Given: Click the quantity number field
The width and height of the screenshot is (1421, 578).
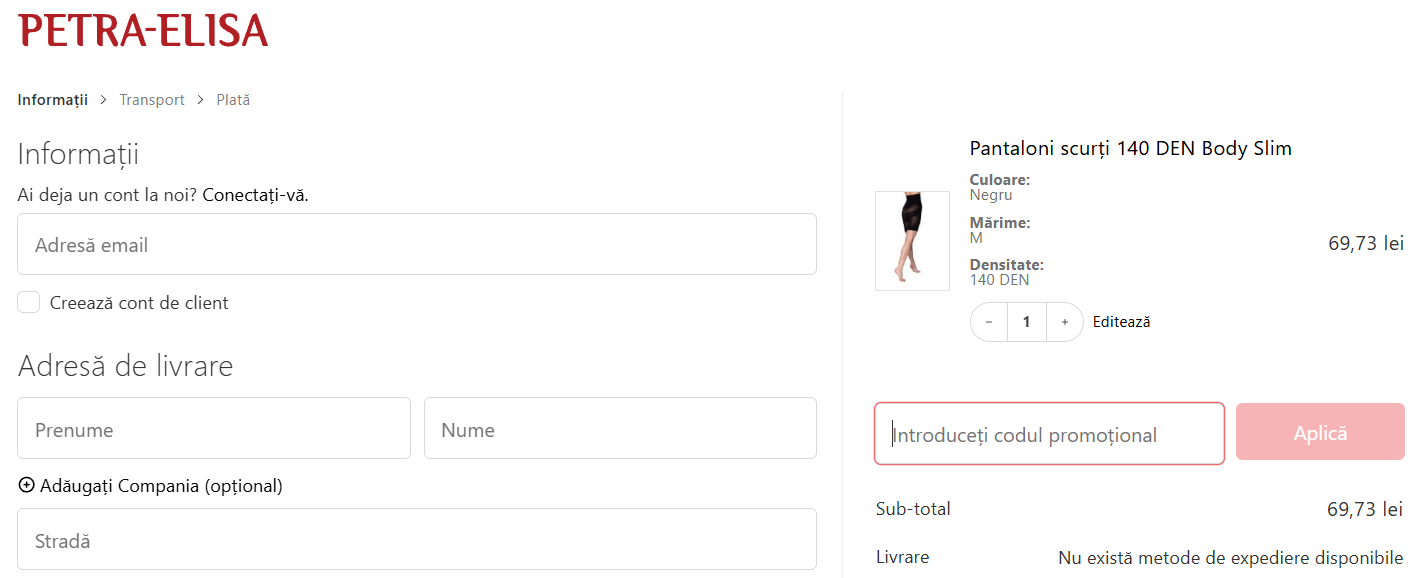Looking at the screenshot, I should point(1027,322).
